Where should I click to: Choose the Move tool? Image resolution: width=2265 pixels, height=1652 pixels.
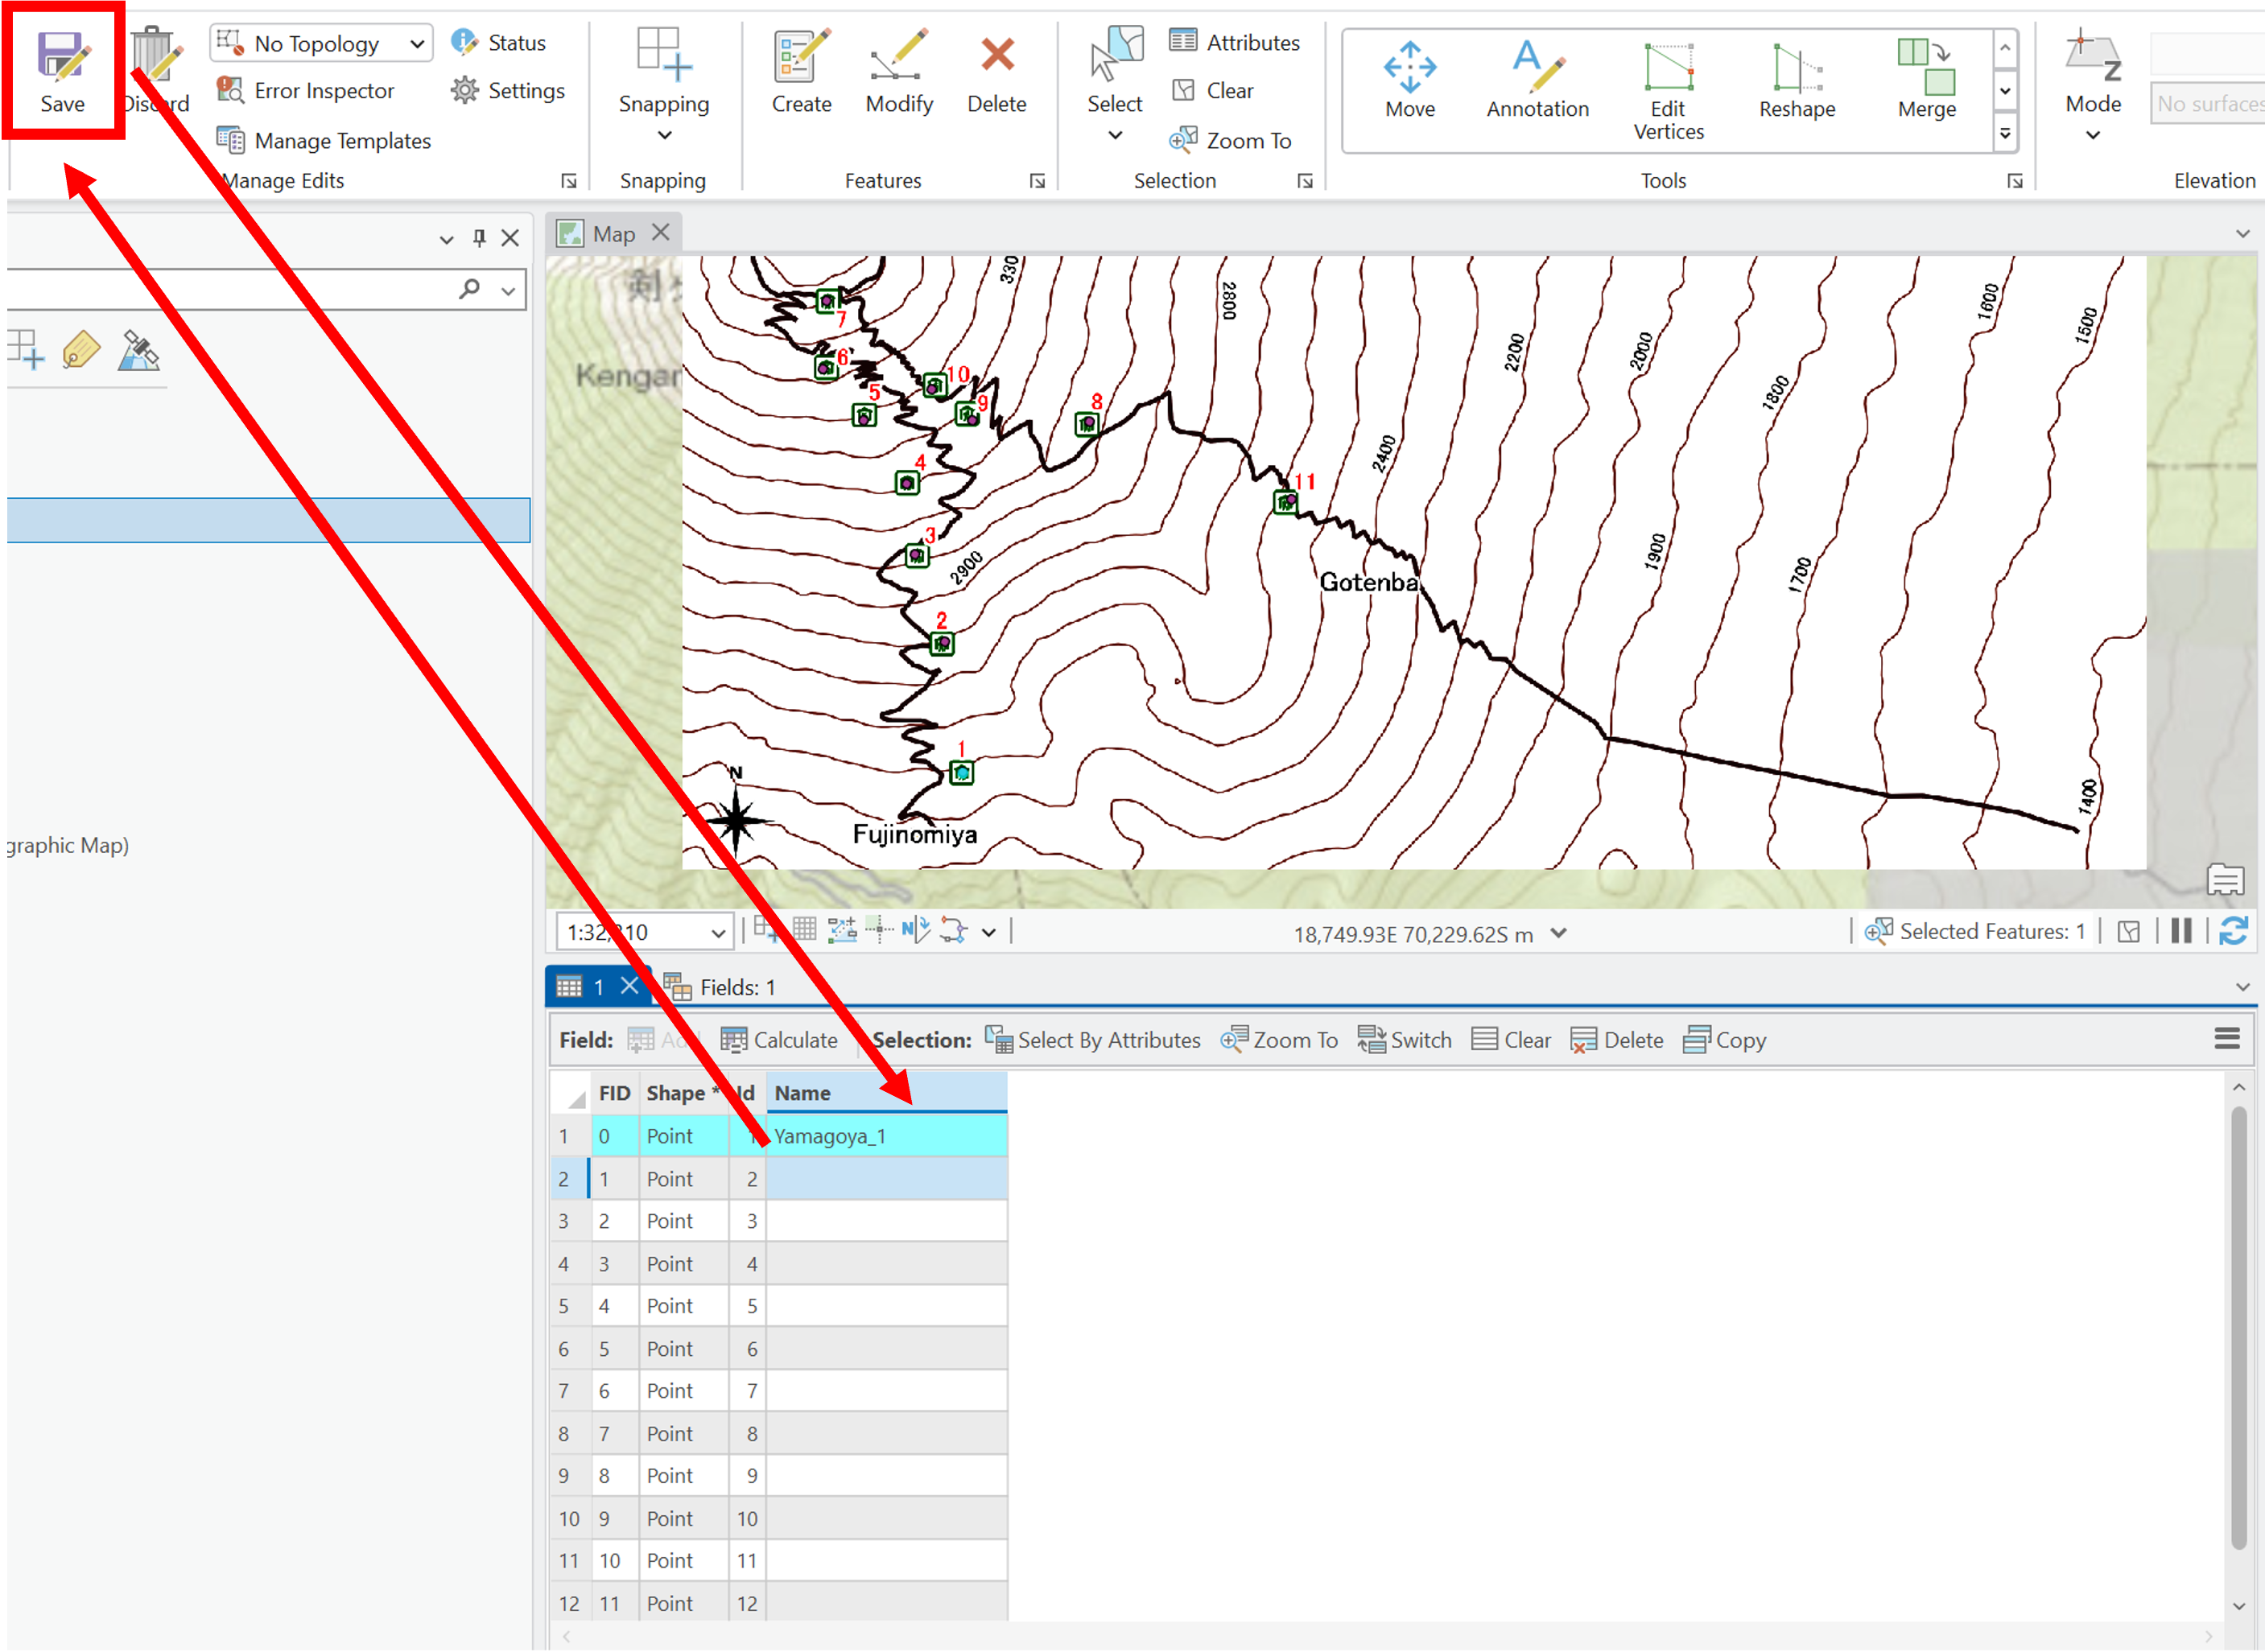[1410, 80]
